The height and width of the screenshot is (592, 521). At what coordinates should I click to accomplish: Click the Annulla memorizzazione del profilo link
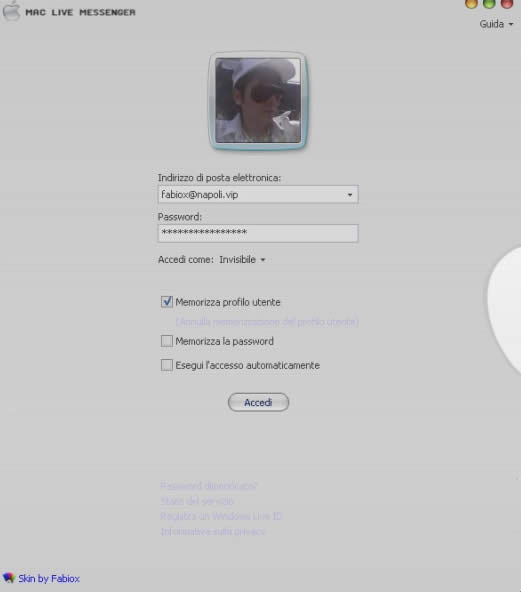point(267,322)
